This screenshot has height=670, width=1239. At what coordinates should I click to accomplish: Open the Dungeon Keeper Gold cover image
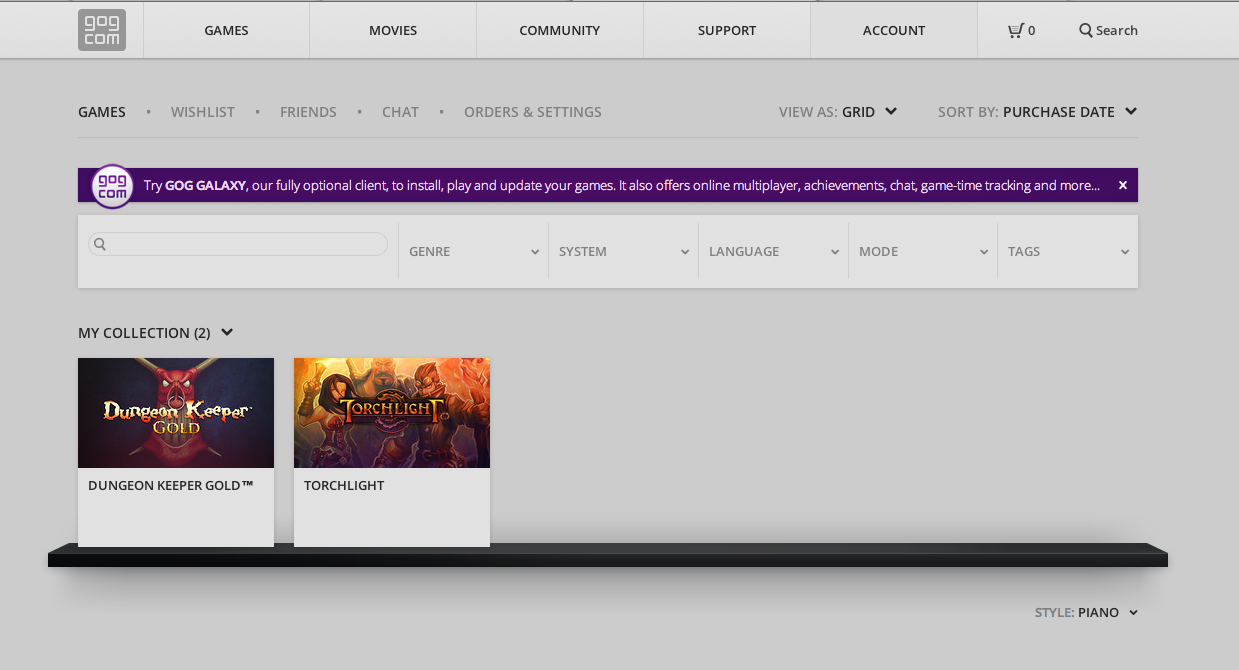[176, 413]
